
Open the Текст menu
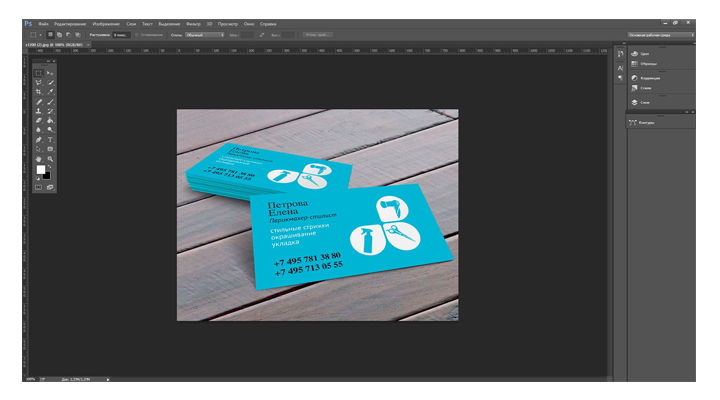coord(147,24)
